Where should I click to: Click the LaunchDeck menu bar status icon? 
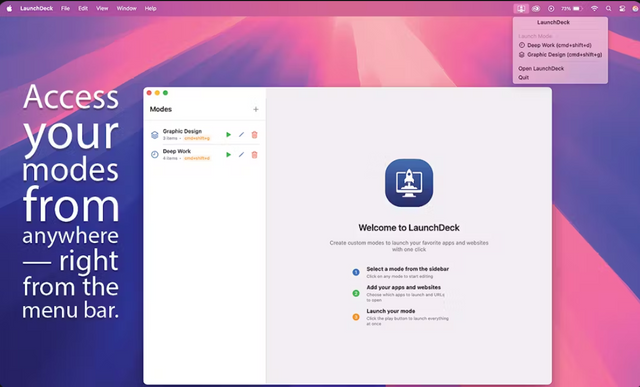521,9
